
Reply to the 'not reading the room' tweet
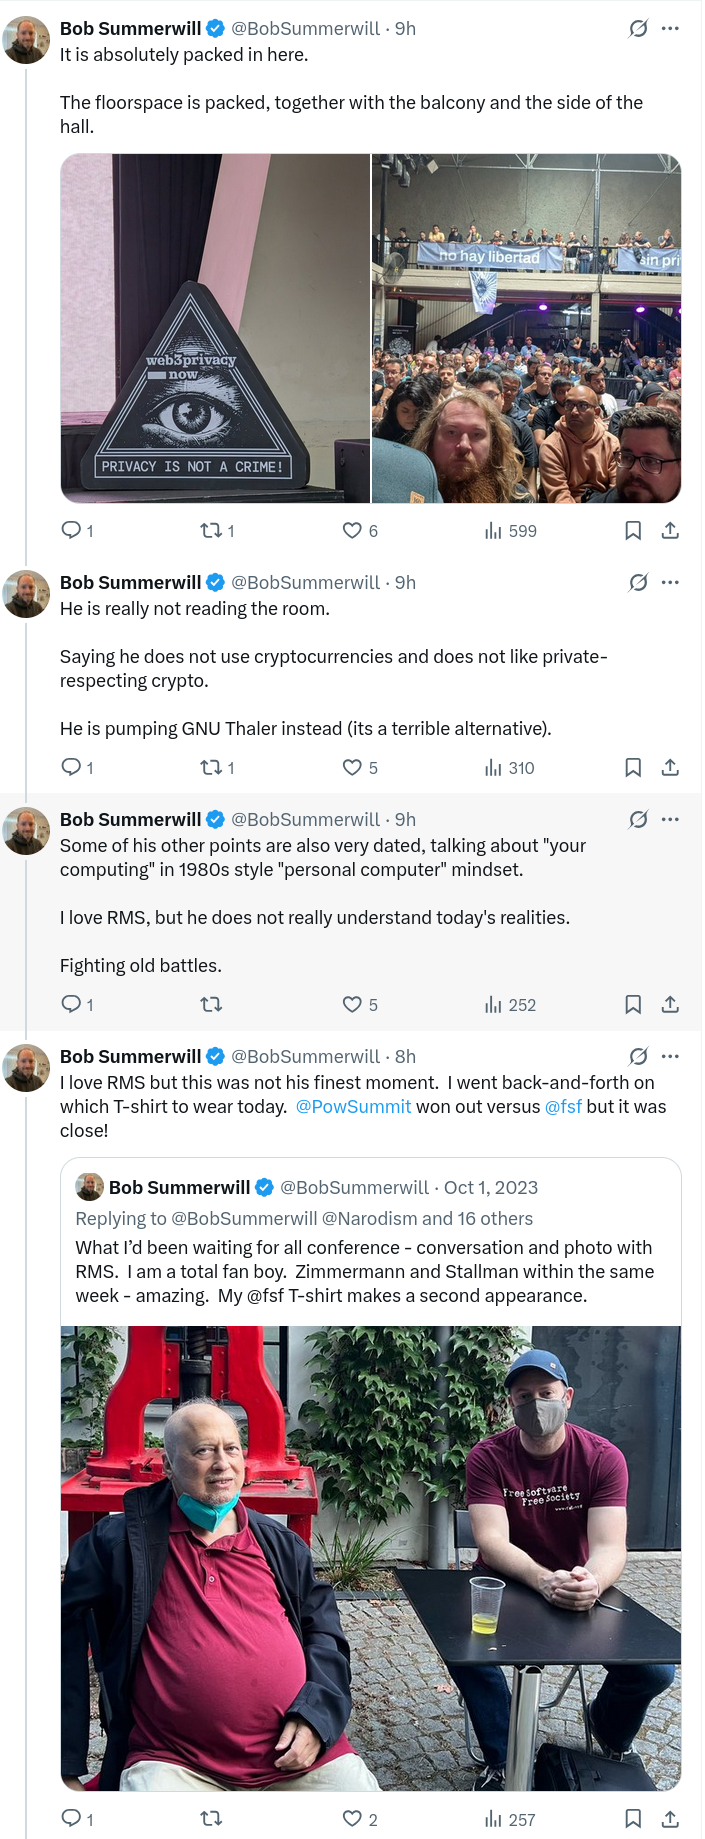tap(71, 767)
